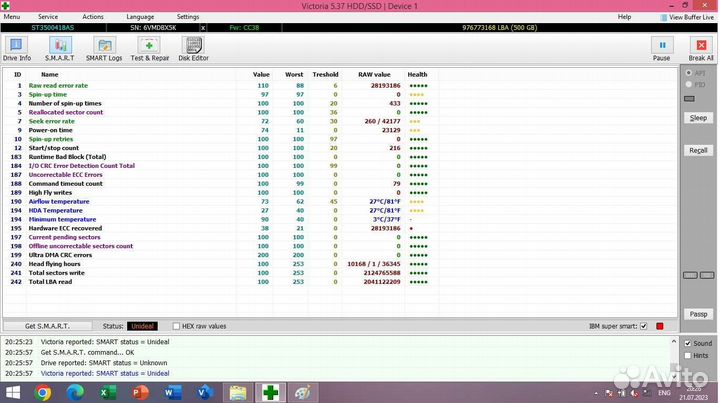This screenshot has height=403, width=720.
Task: Click the red square next to IBM super smart
Action: 659,326
